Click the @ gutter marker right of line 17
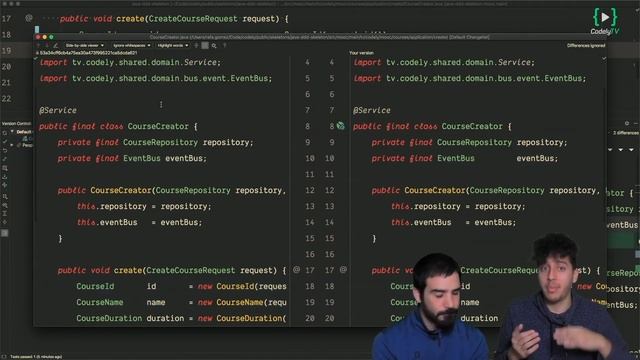 [343, 270]
